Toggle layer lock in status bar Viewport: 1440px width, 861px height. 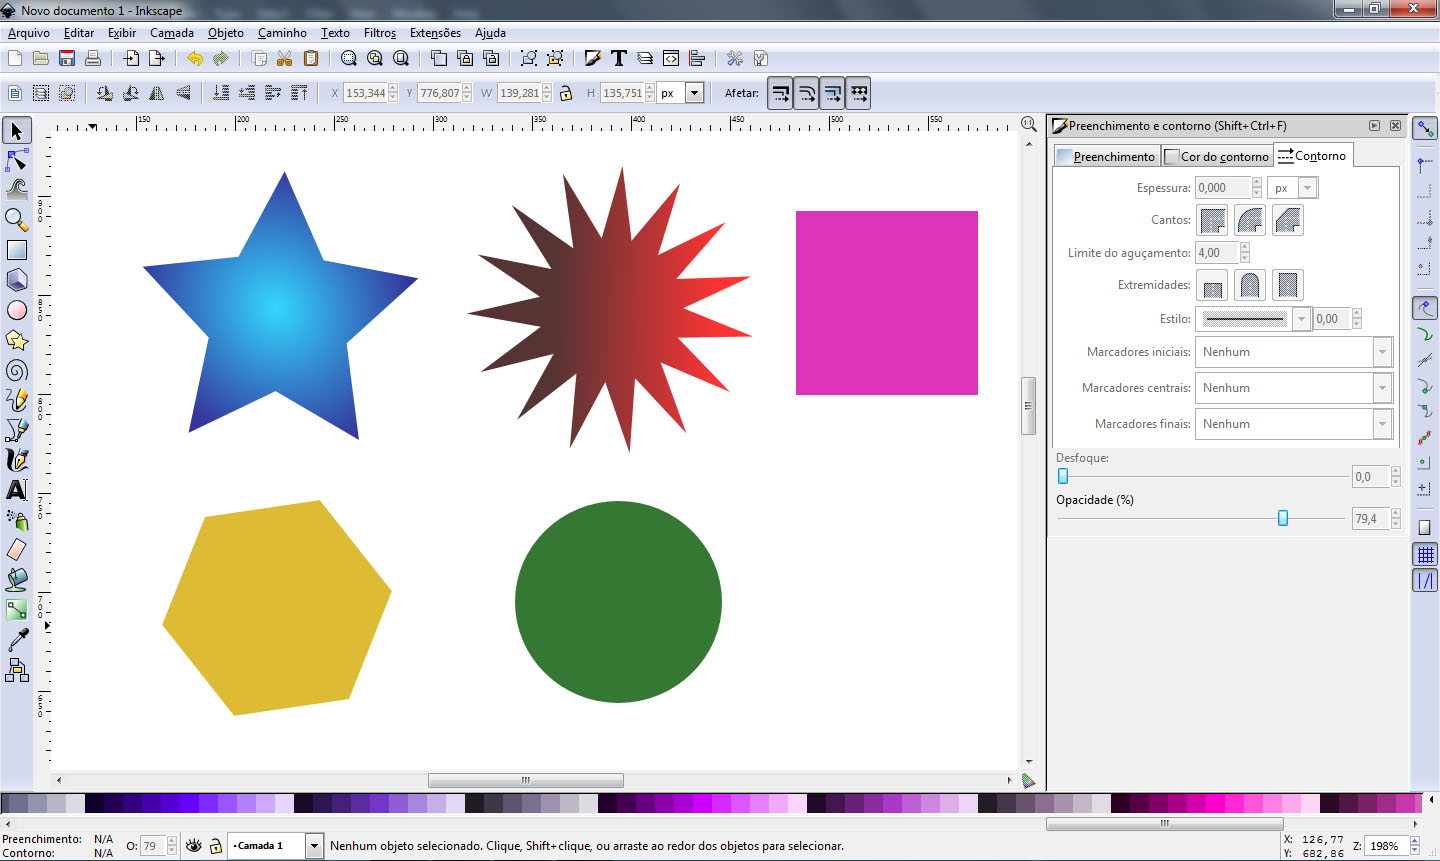click(x=215, y=846)
